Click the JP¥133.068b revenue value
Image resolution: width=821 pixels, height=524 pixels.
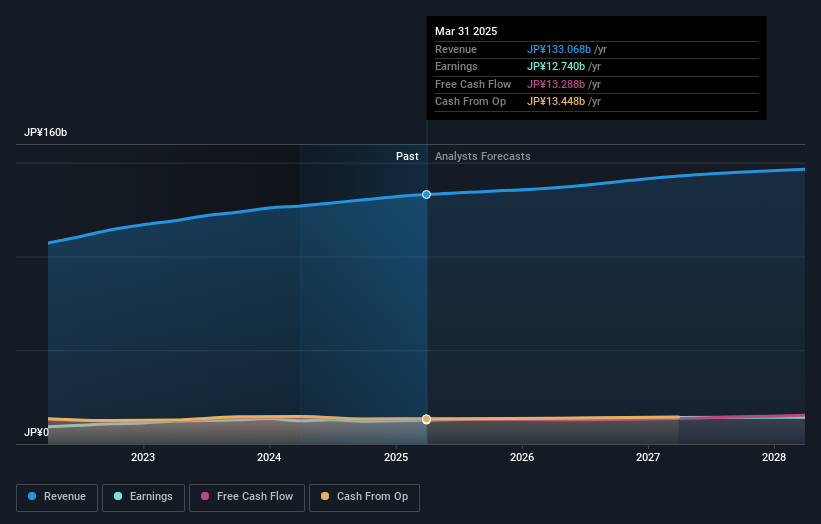tap(559, 49)
